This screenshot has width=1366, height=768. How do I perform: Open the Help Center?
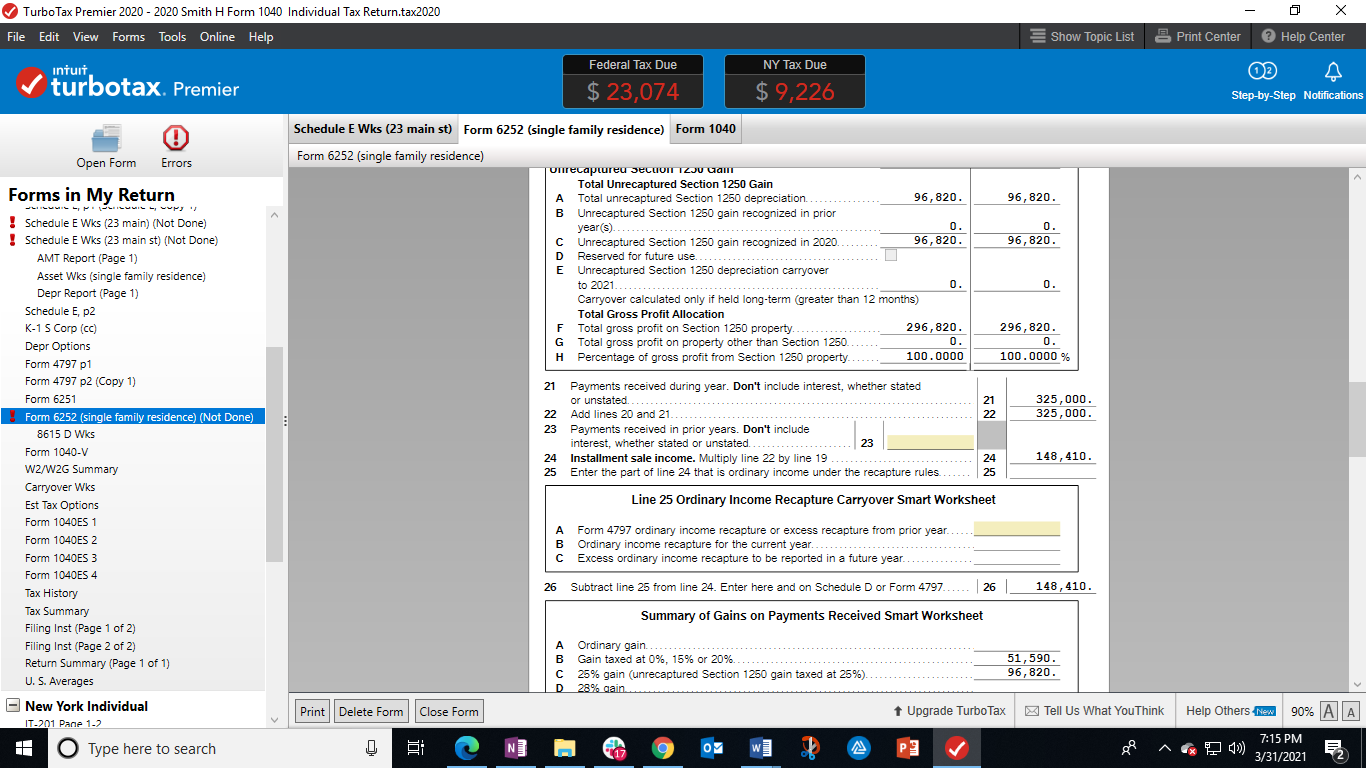click(1303, 37)
